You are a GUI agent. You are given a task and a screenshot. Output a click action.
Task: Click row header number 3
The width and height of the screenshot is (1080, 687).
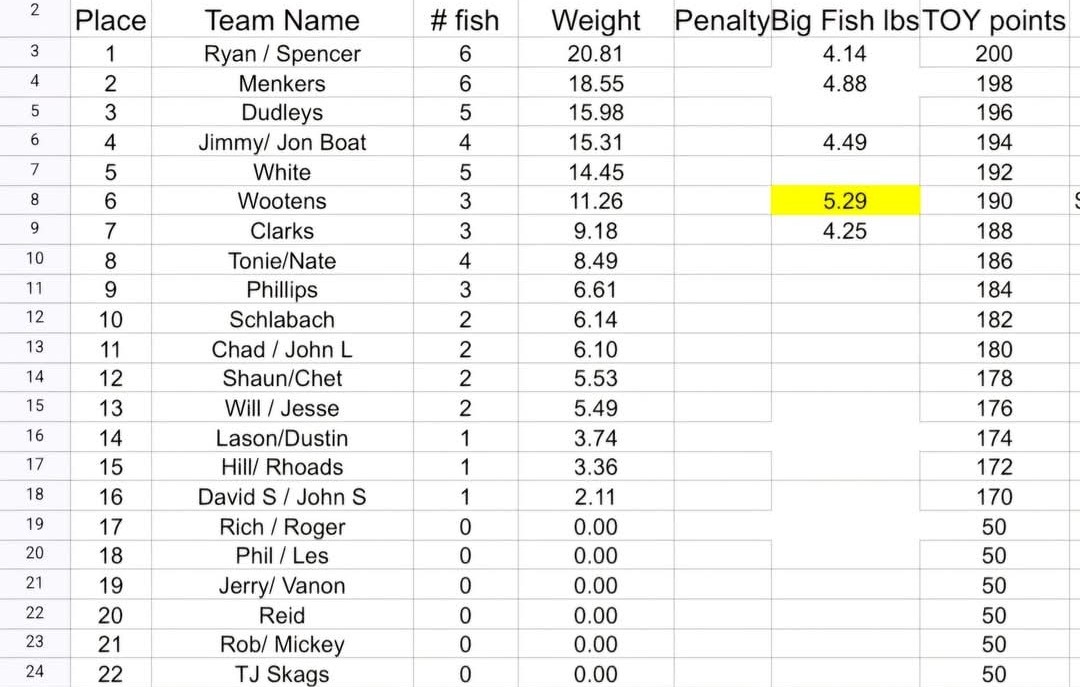35,53
